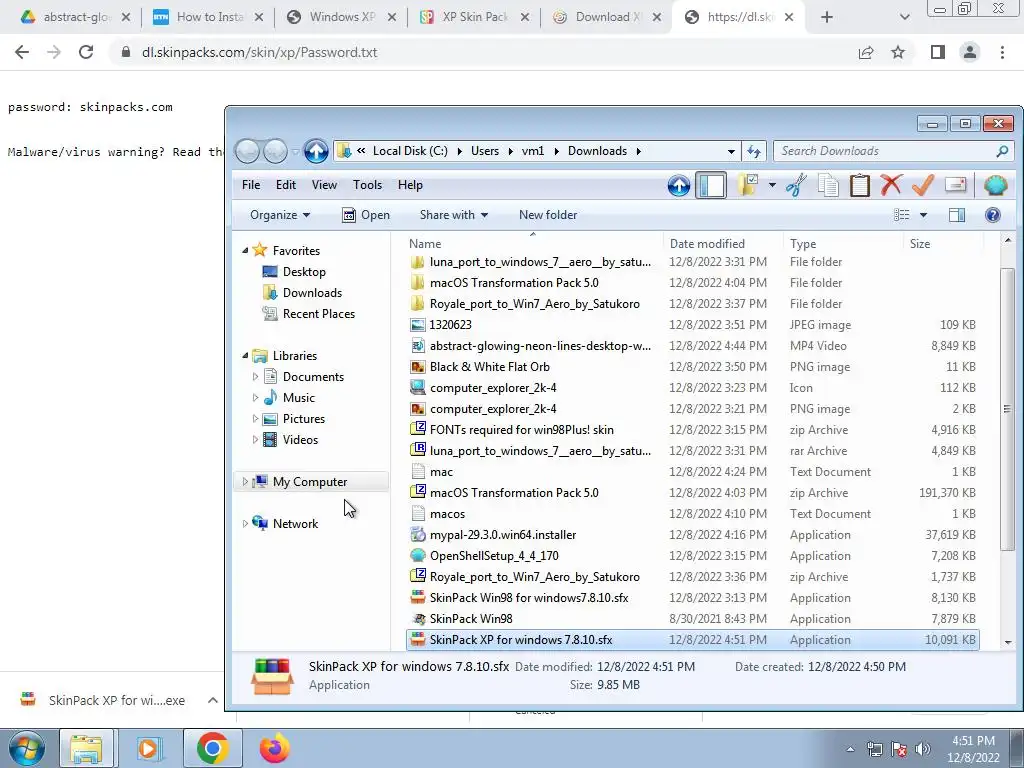
Task: Open Classic Explorer settings shell icon
Action: (x=996, y=185)
